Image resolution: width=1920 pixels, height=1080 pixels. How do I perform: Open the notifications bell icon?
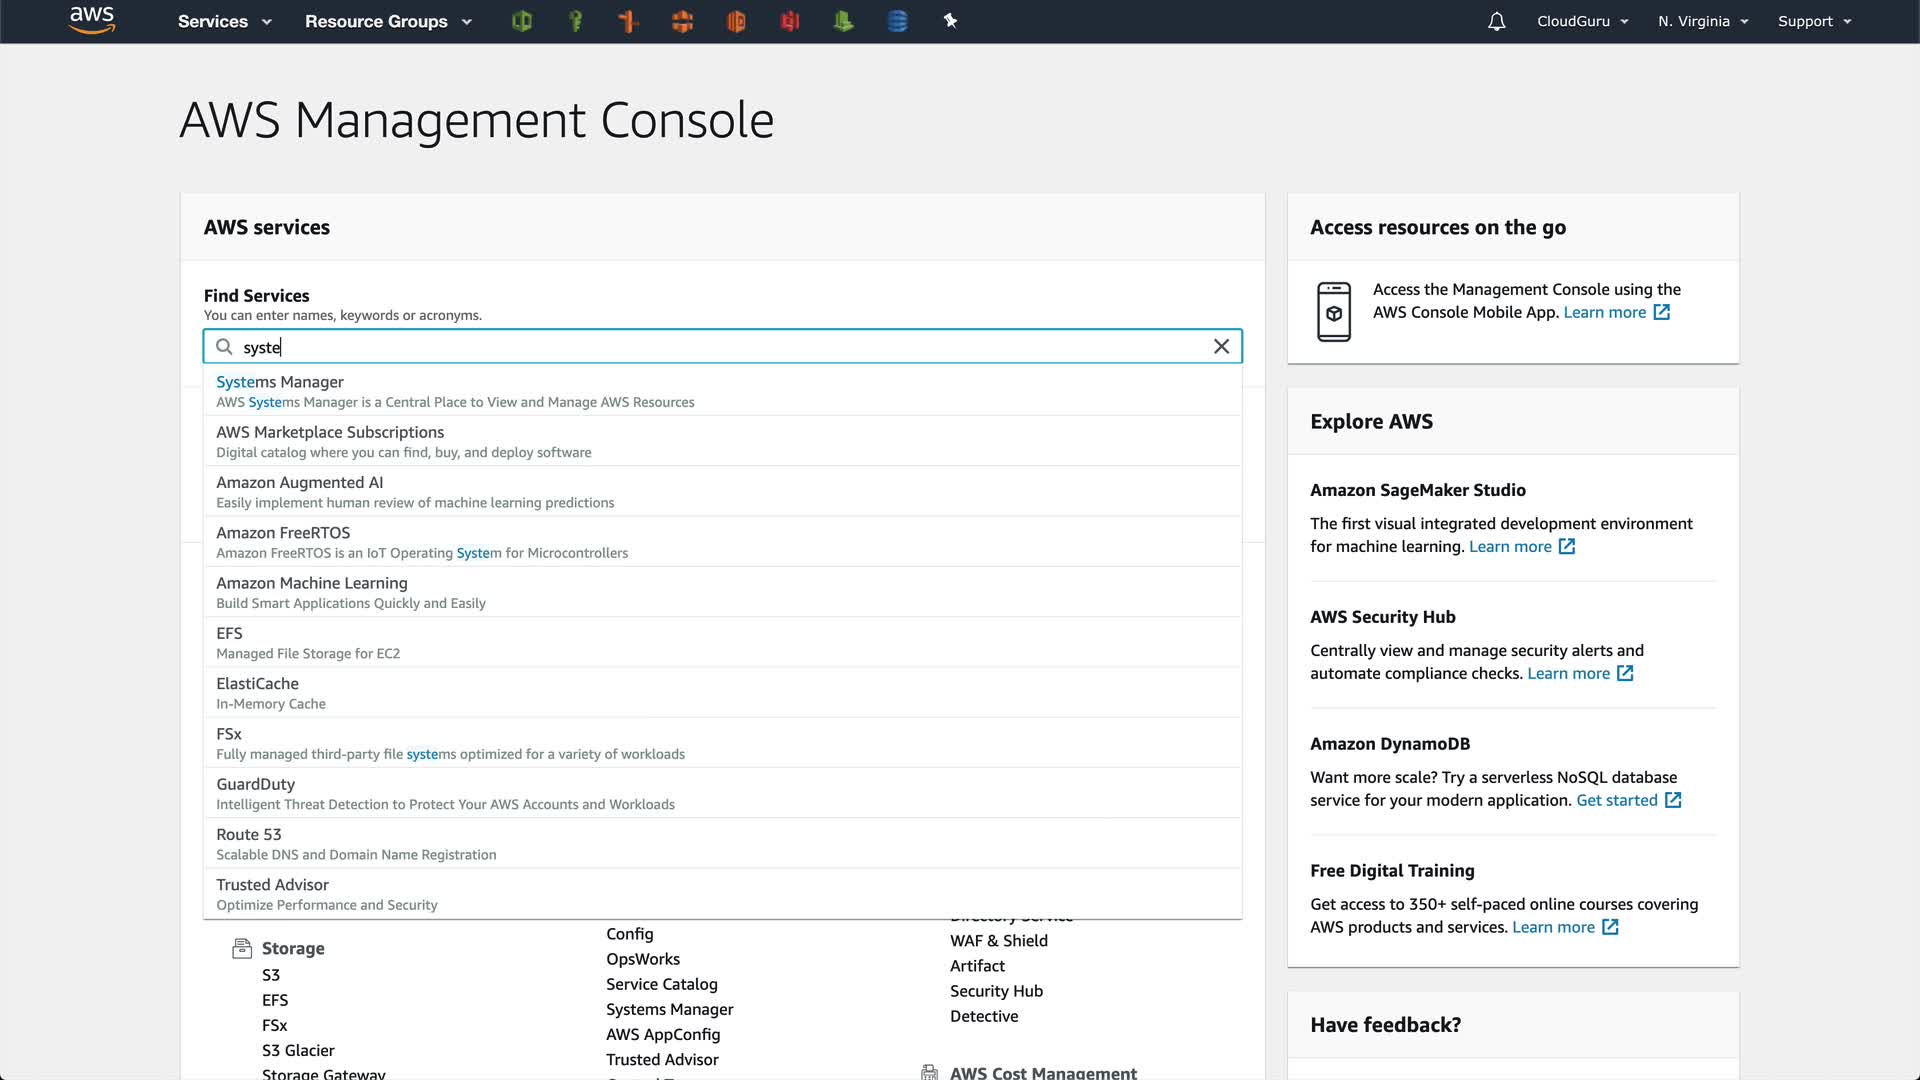tap(1496, 21)
